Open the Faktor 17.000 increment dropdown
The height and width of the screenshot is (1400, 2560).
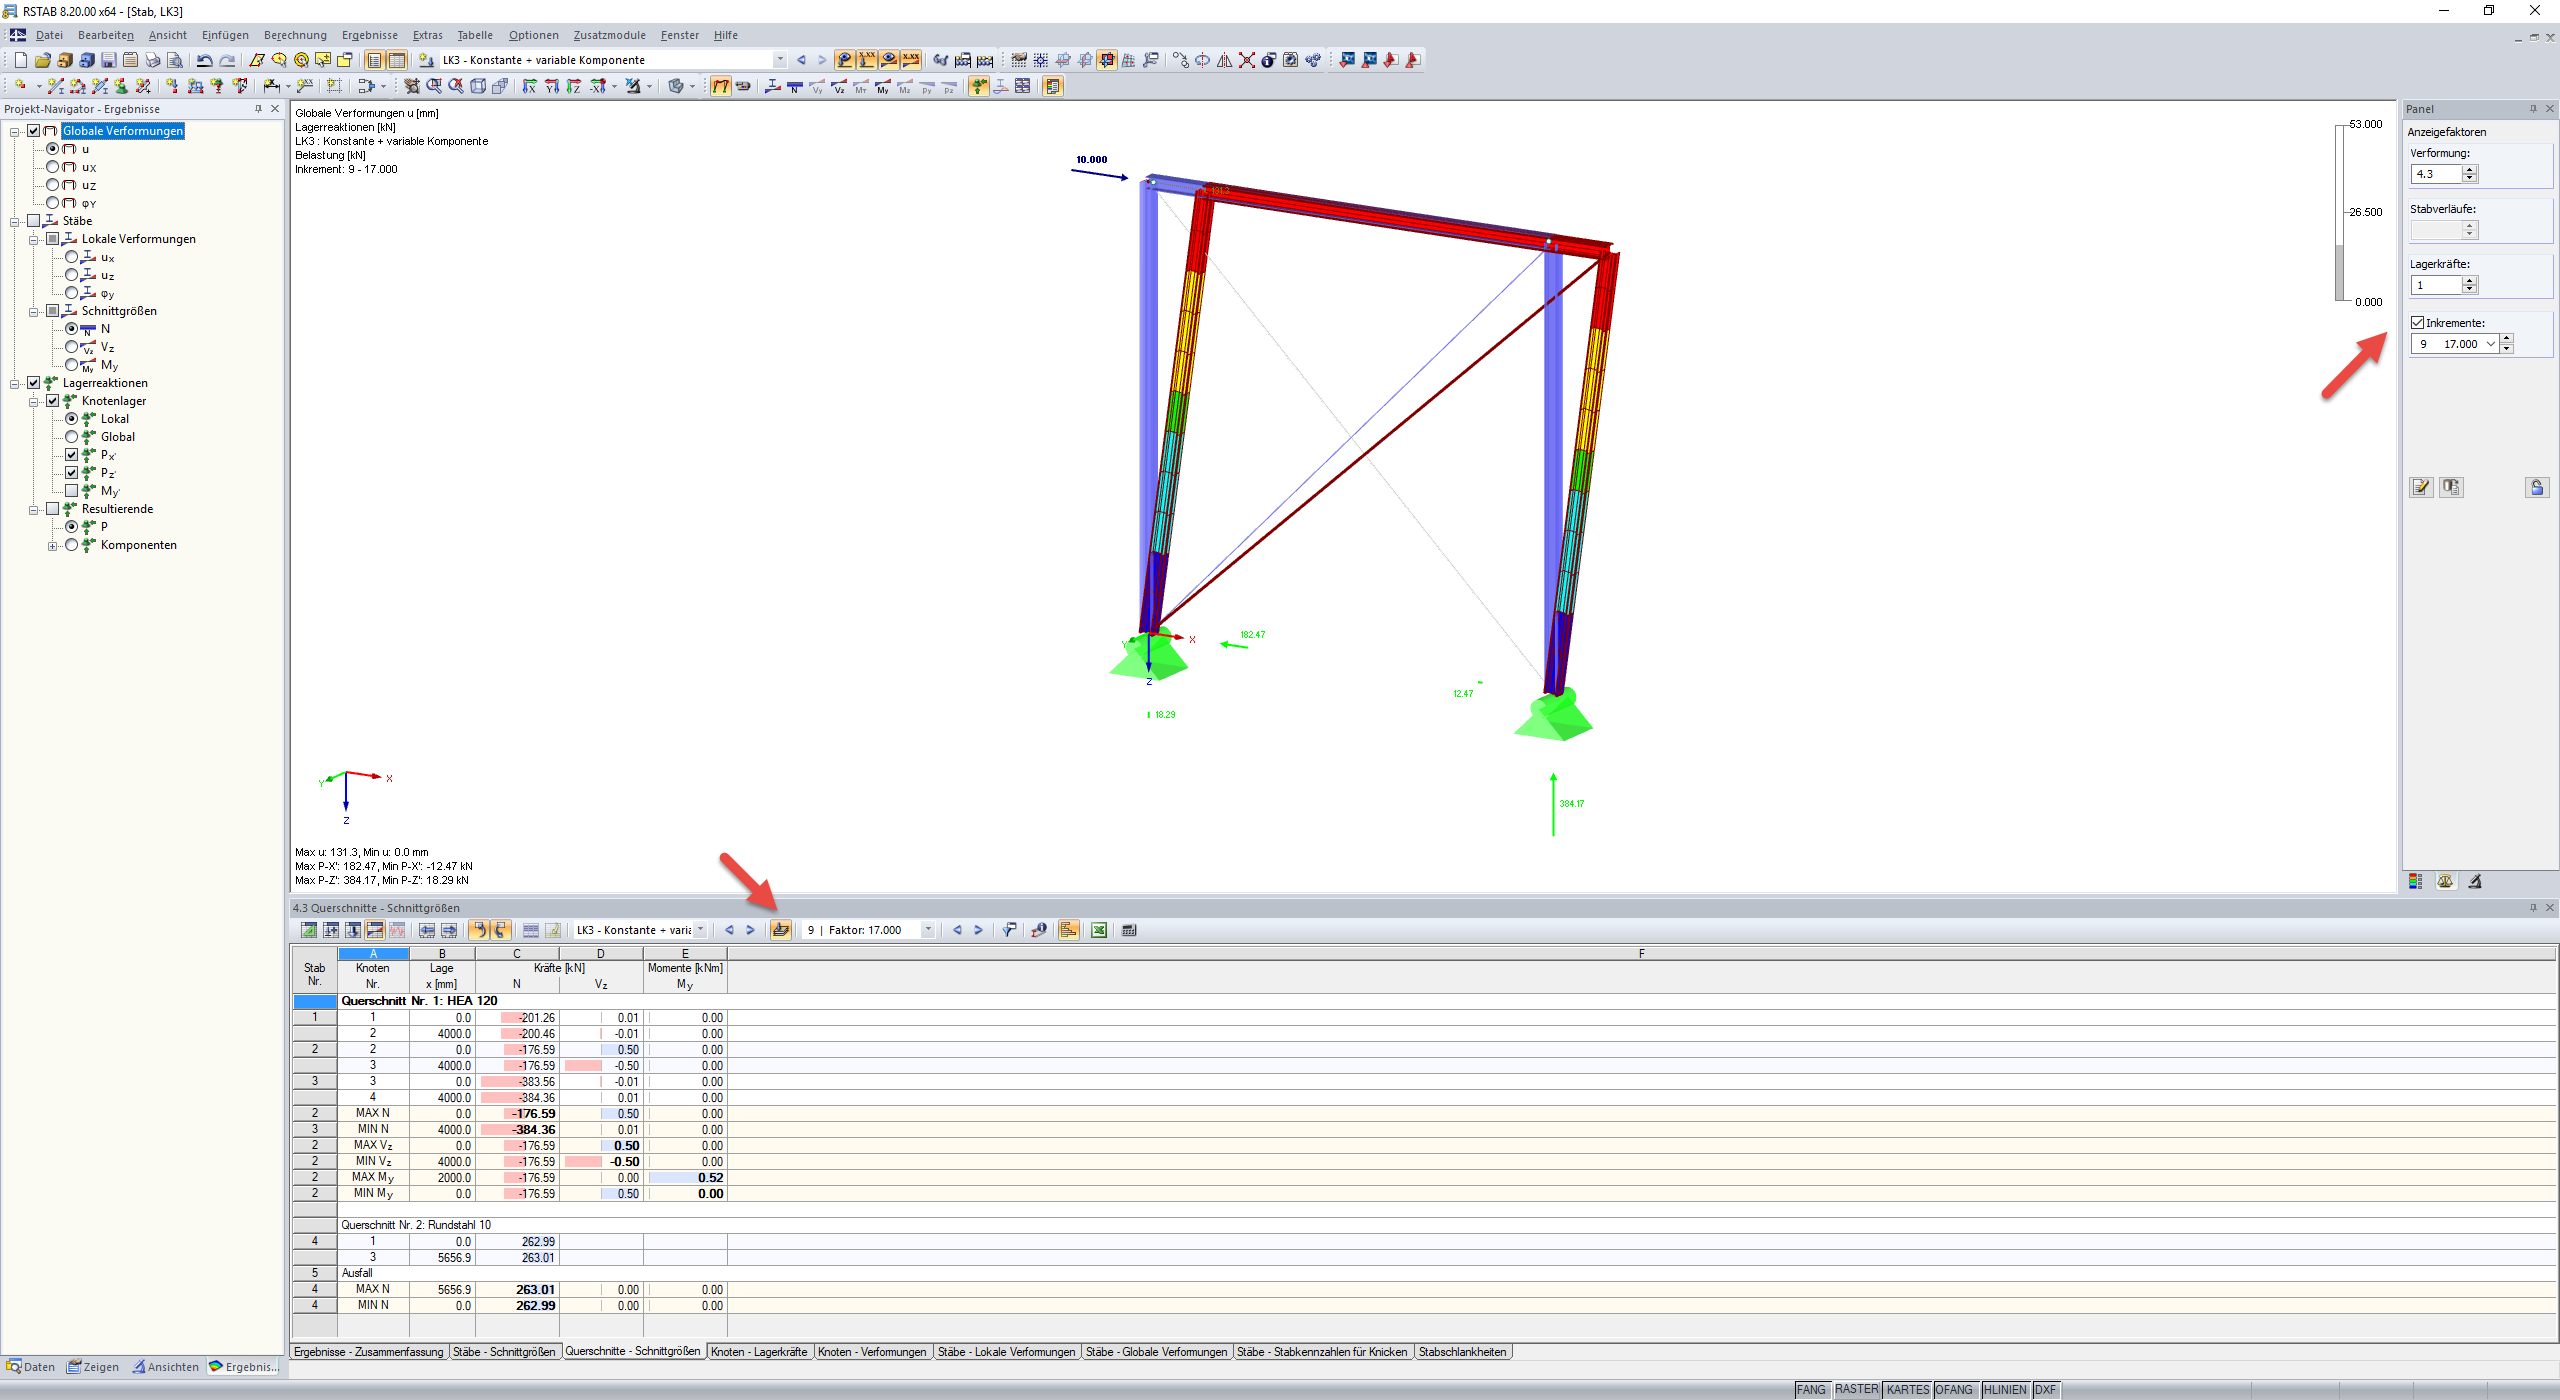pos(927,930)
